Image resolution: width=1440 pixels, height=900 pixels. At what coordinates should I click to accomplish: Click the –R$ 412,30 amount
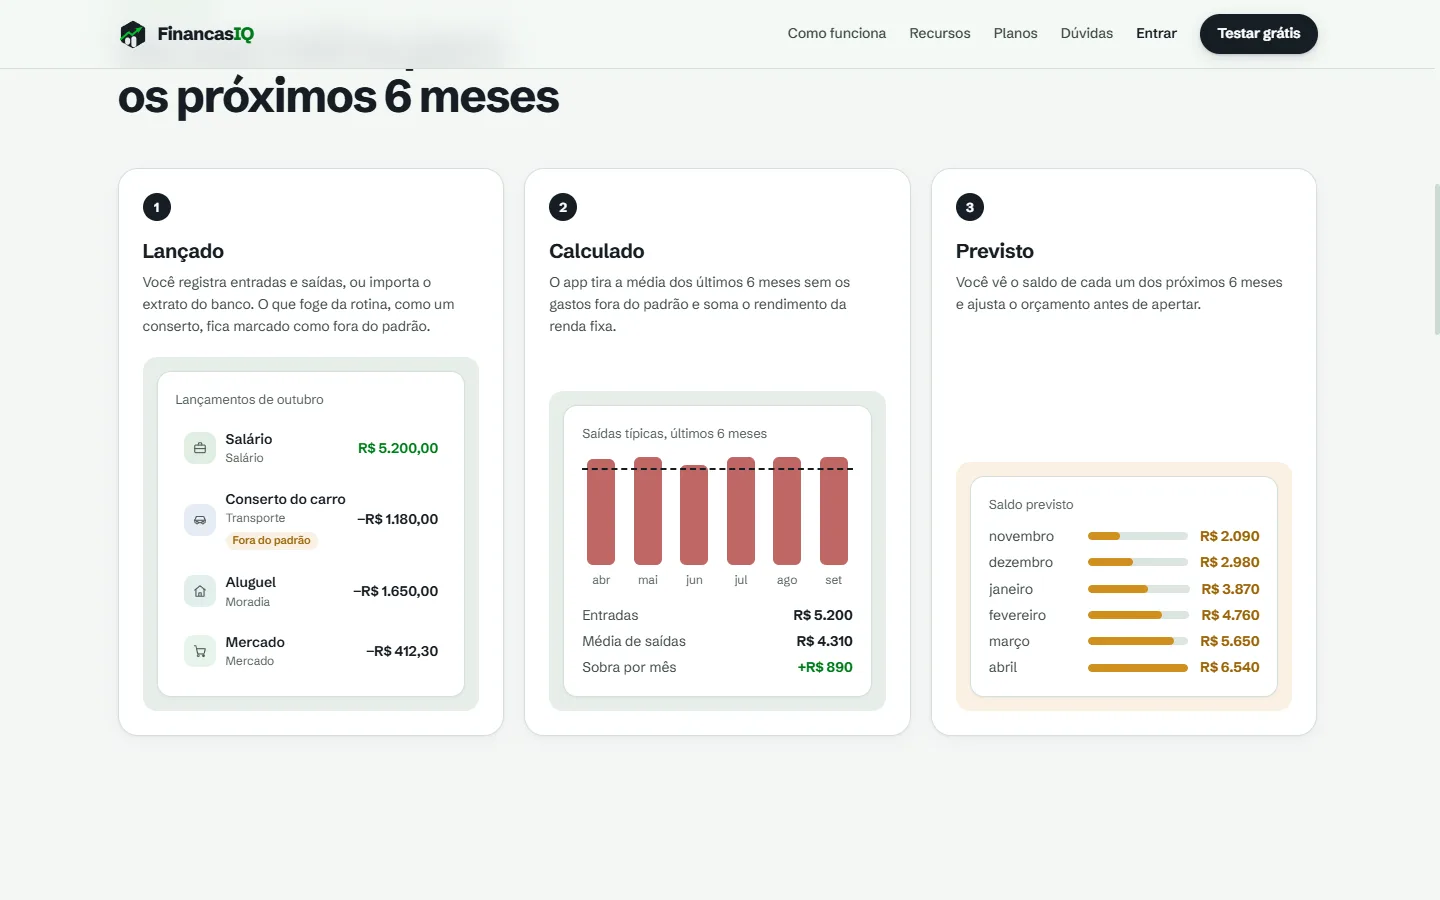click(402, 651)
